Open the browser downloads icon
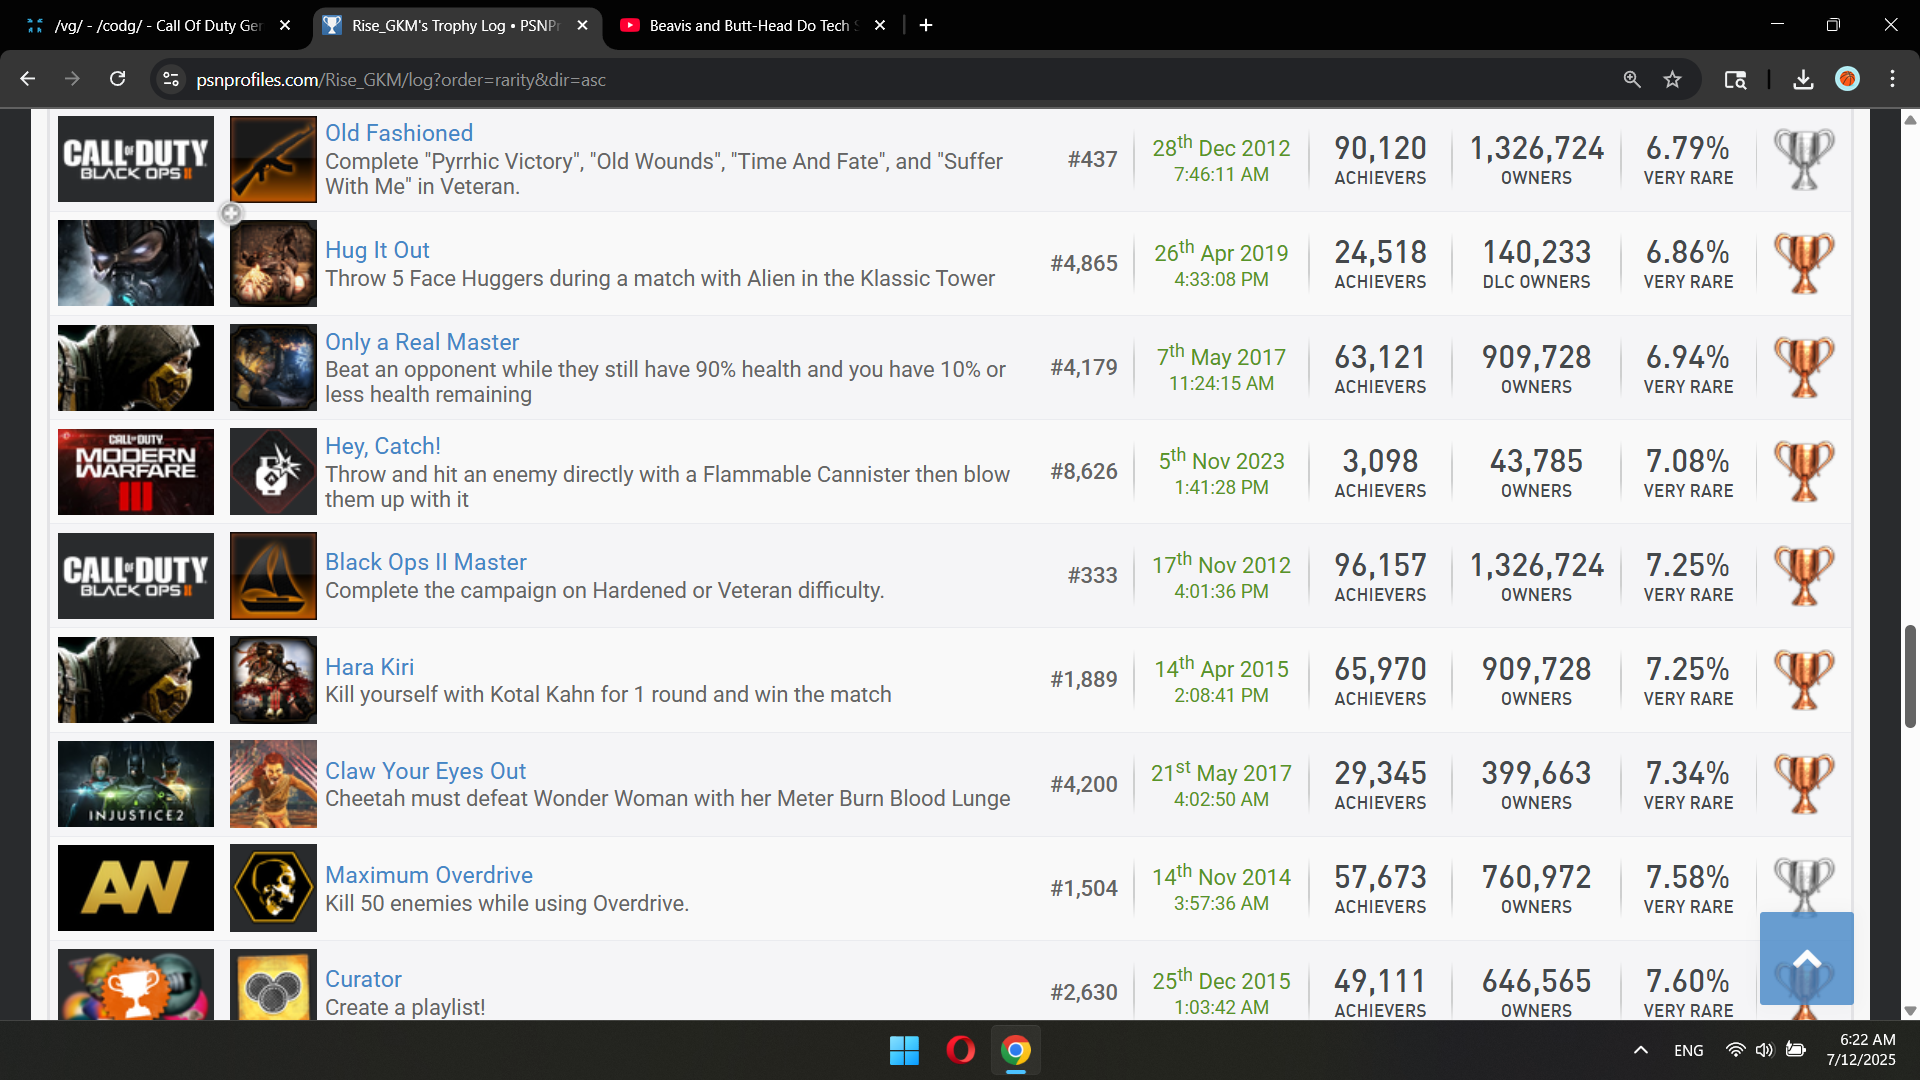1920x1080 pixels. click(x=1803, y=79)
